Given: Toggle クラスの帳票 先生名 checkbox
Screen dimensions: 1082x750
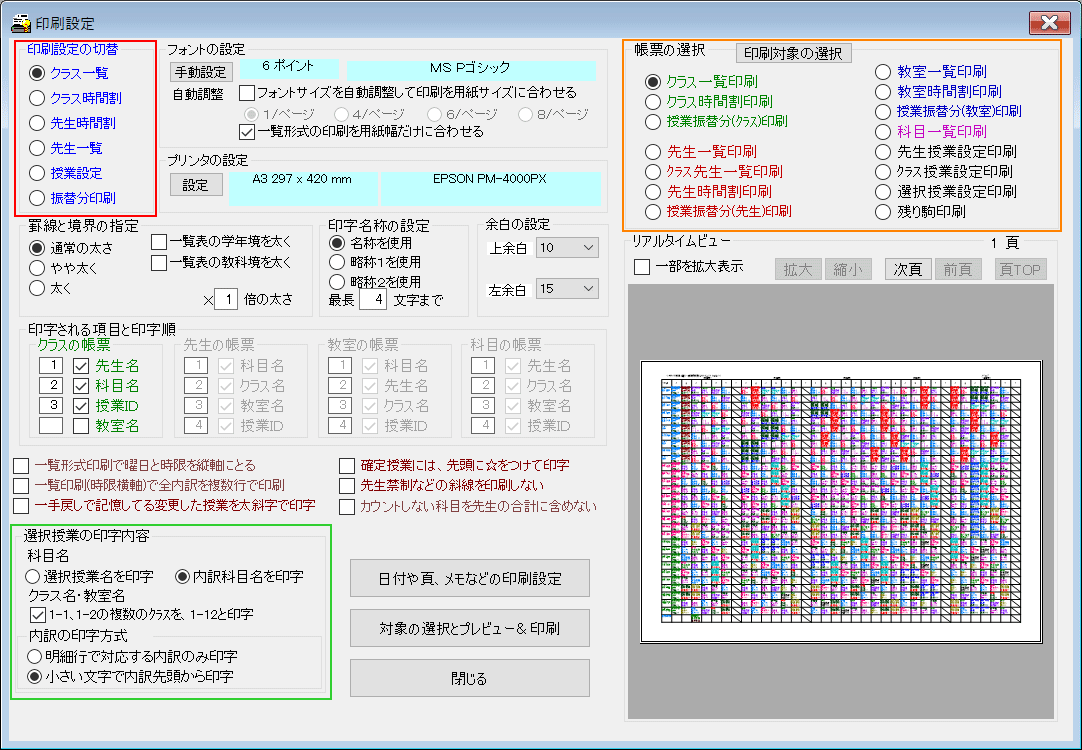Looking at the screenshot, I should [x=81, y=366].
